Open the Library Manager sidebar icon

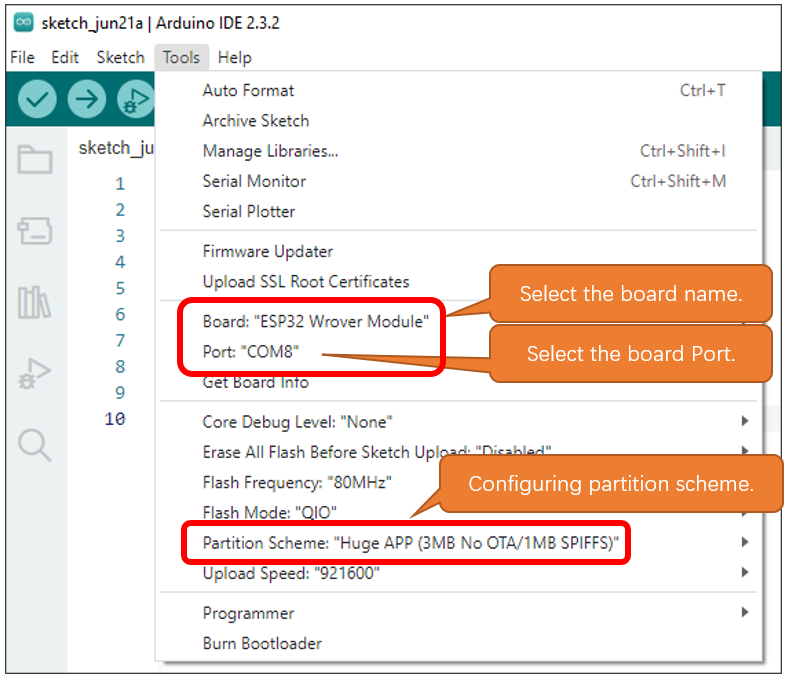point(34,302)
